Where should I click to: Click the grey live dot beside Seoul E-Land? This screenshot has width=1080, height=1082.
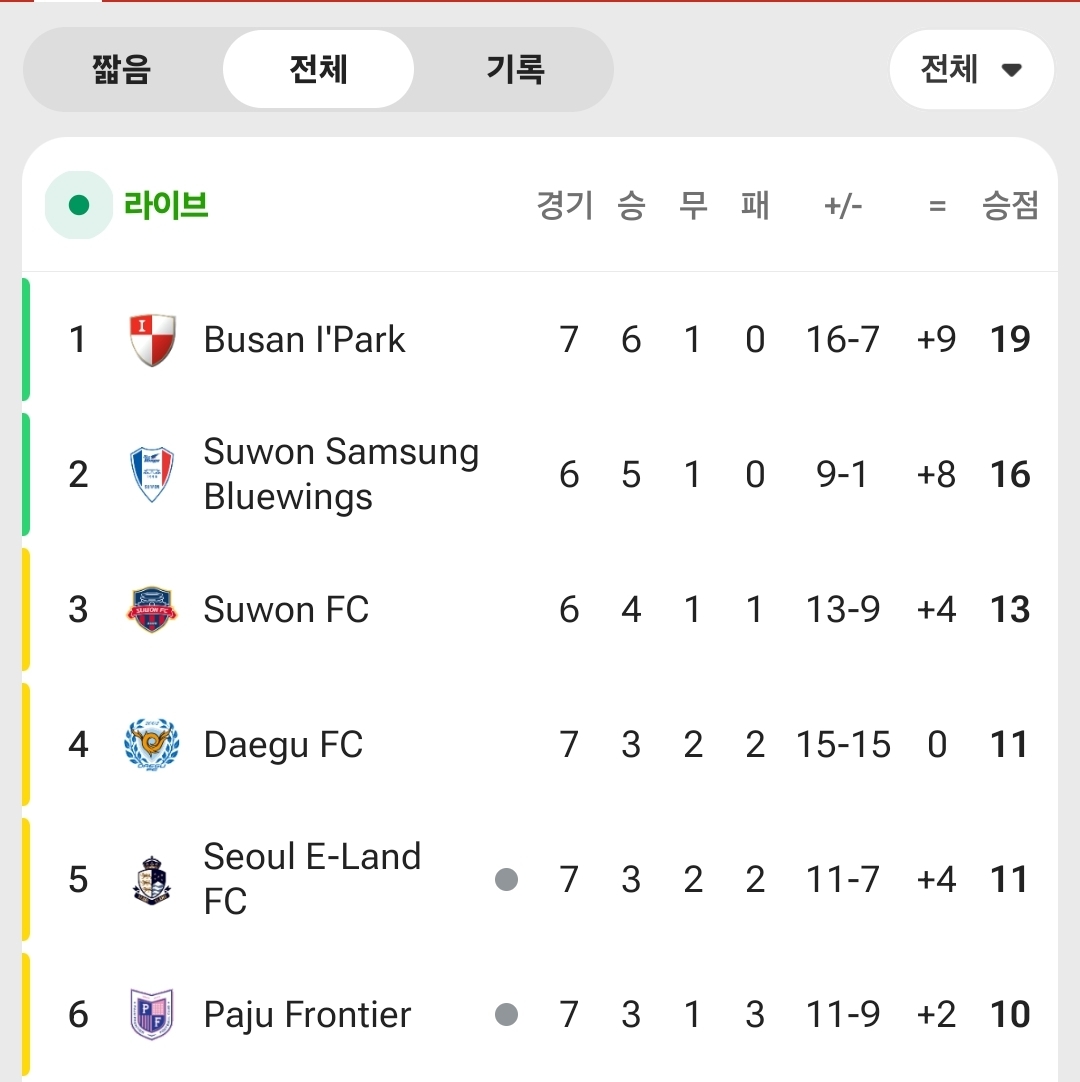507,880
